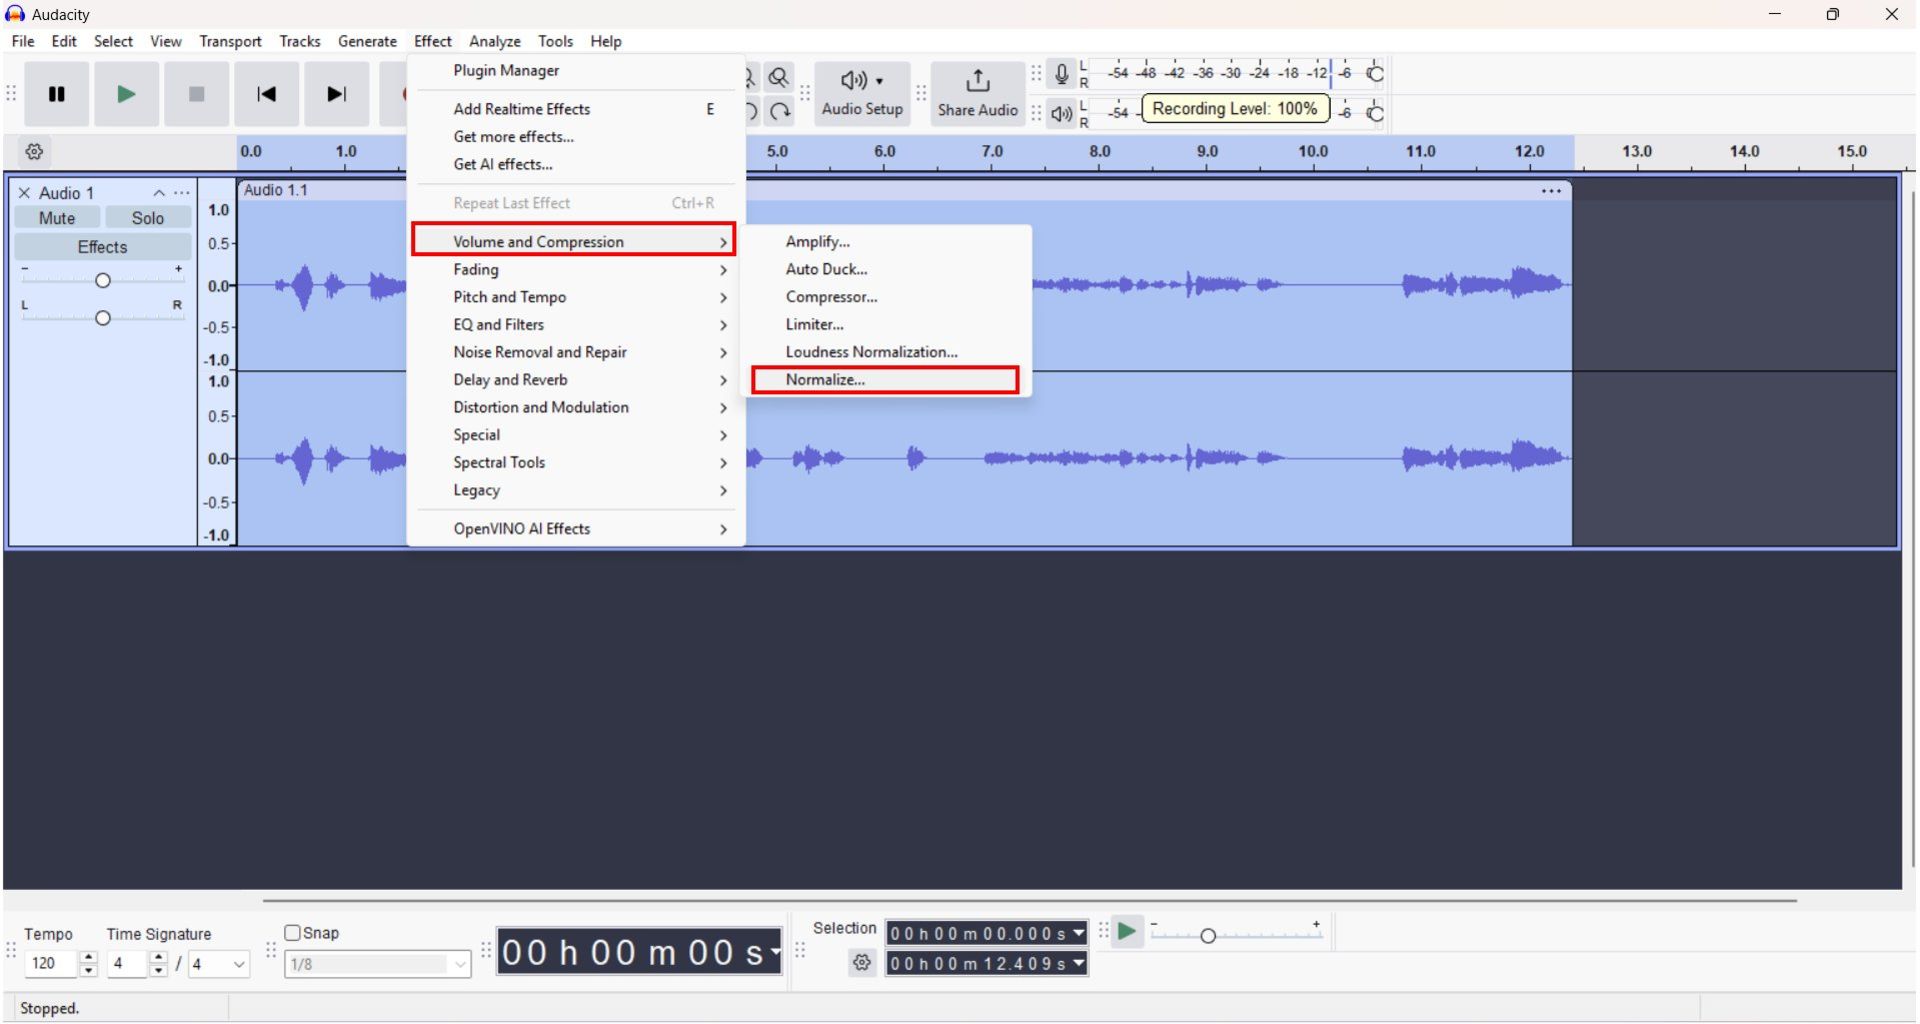
Task: Mute the Audio 1 track
Action: click(57, 217)
